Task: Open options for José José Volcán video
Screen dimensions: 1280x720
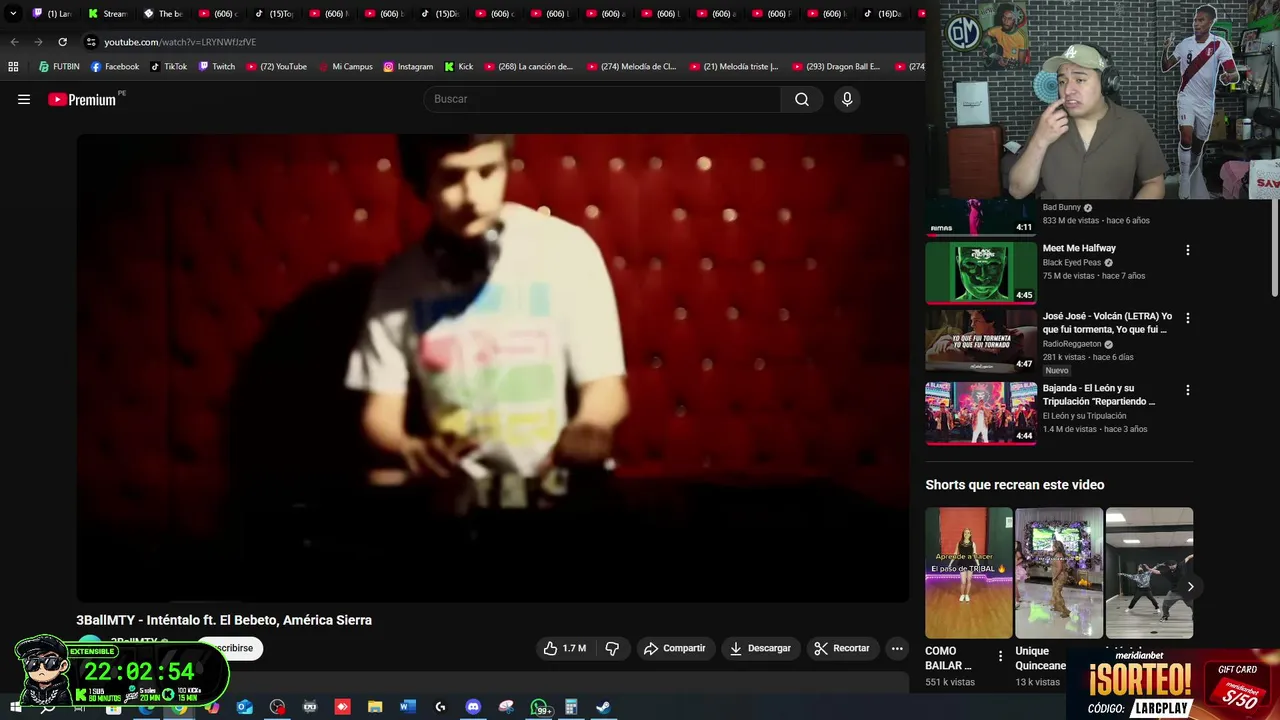Action: tap(1188, 318)
